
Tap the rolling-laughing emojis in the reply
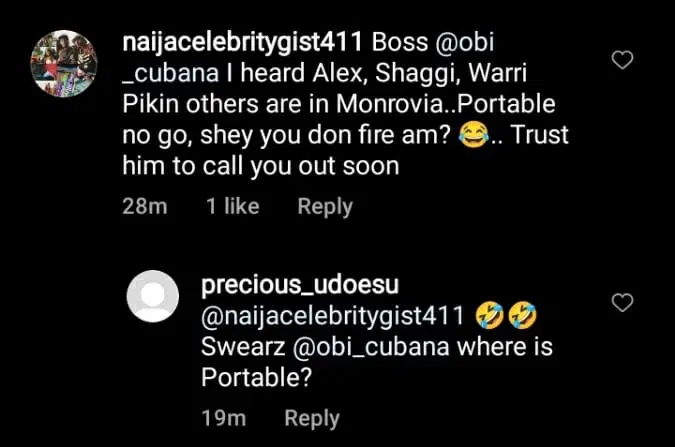(506, 317)
